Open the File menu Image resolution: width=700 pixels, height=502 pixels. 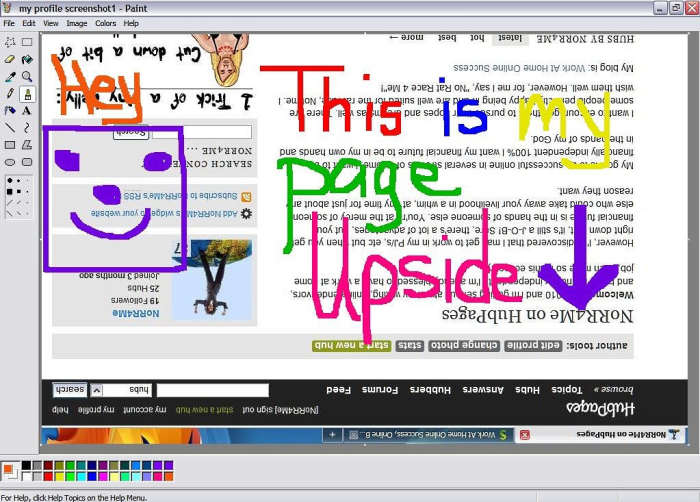click(9, 23)
